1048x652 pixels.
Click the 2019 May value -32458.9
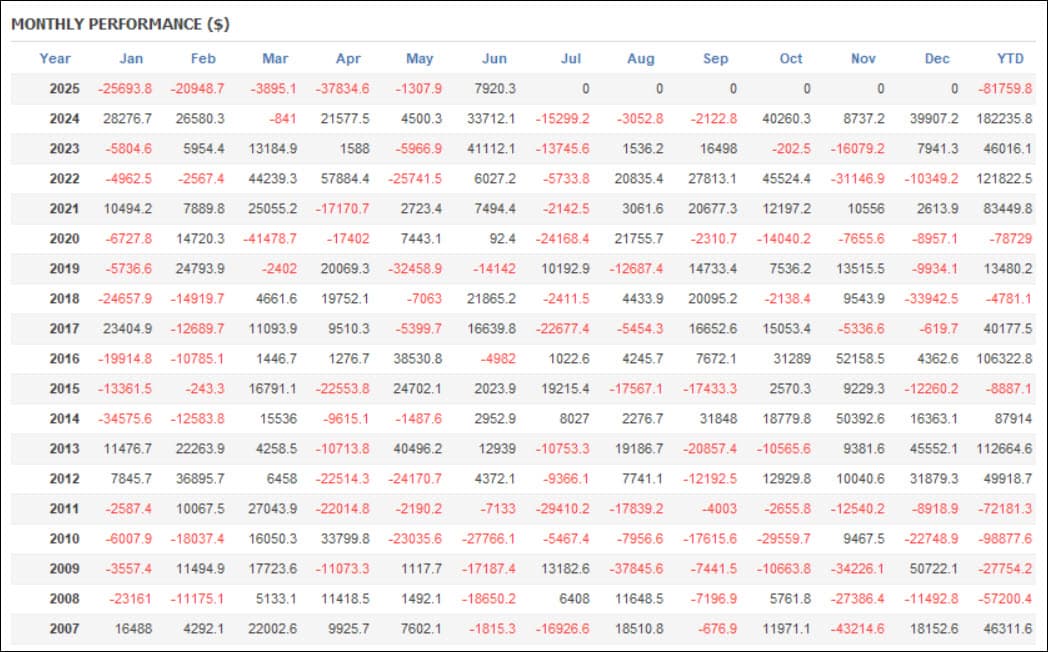click(414, 269)
